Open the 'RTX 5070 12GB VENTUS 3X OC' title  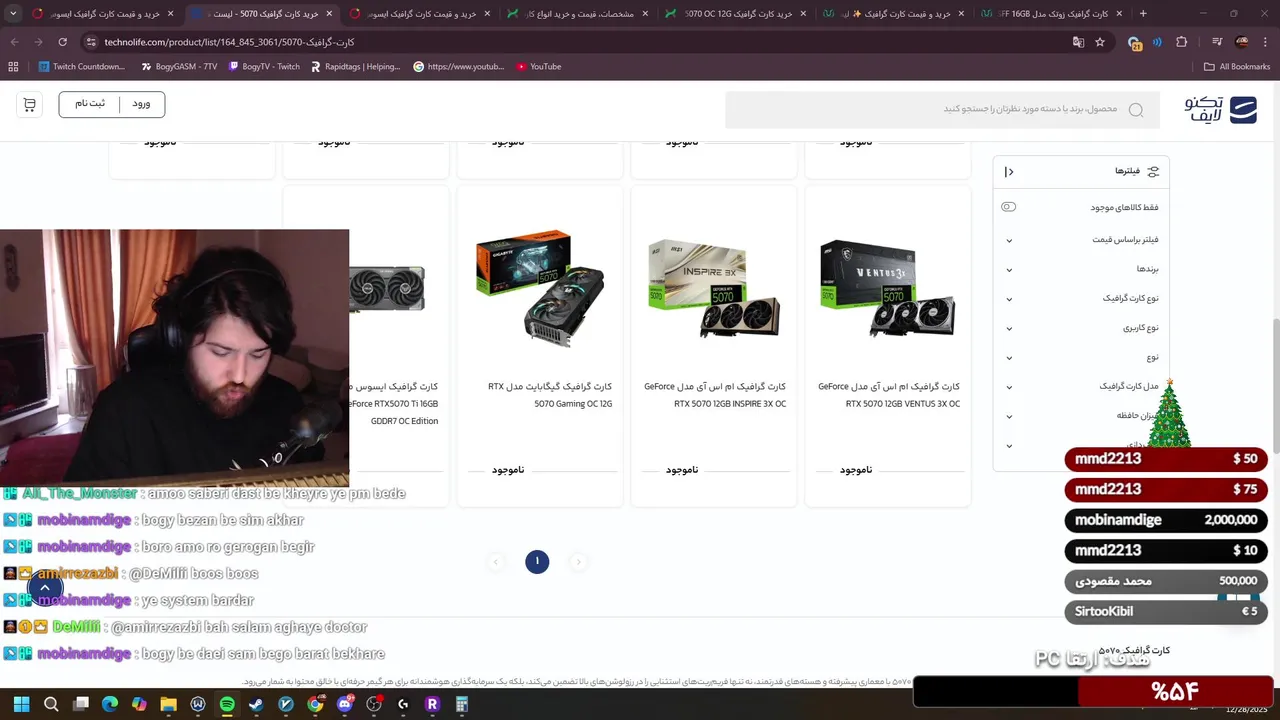[888, 395]
